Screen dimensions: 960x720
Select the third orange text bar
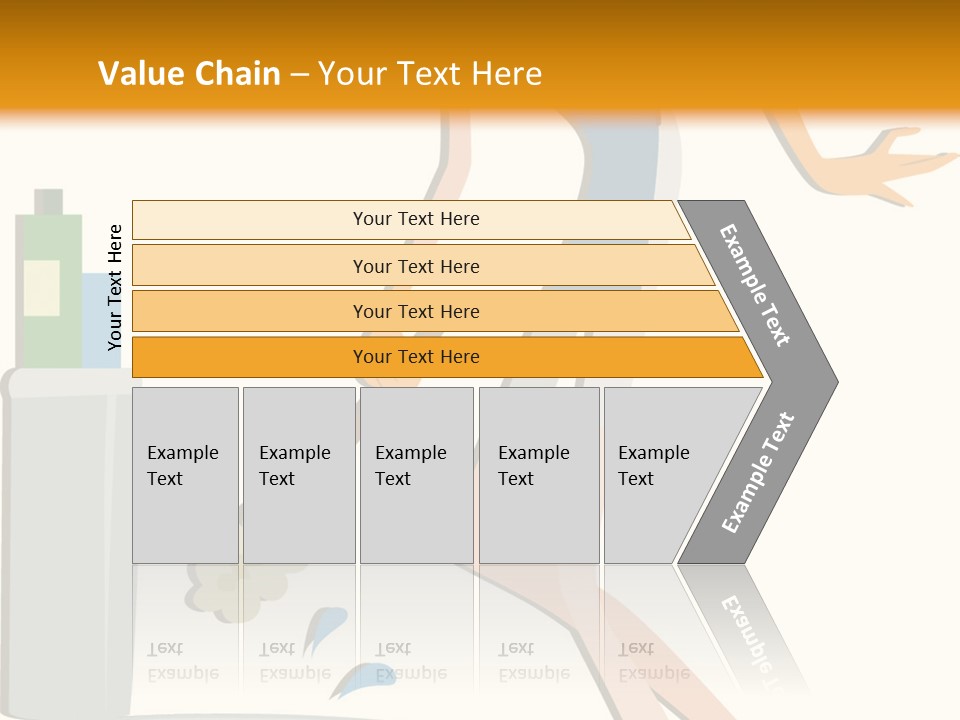(416, 311)
